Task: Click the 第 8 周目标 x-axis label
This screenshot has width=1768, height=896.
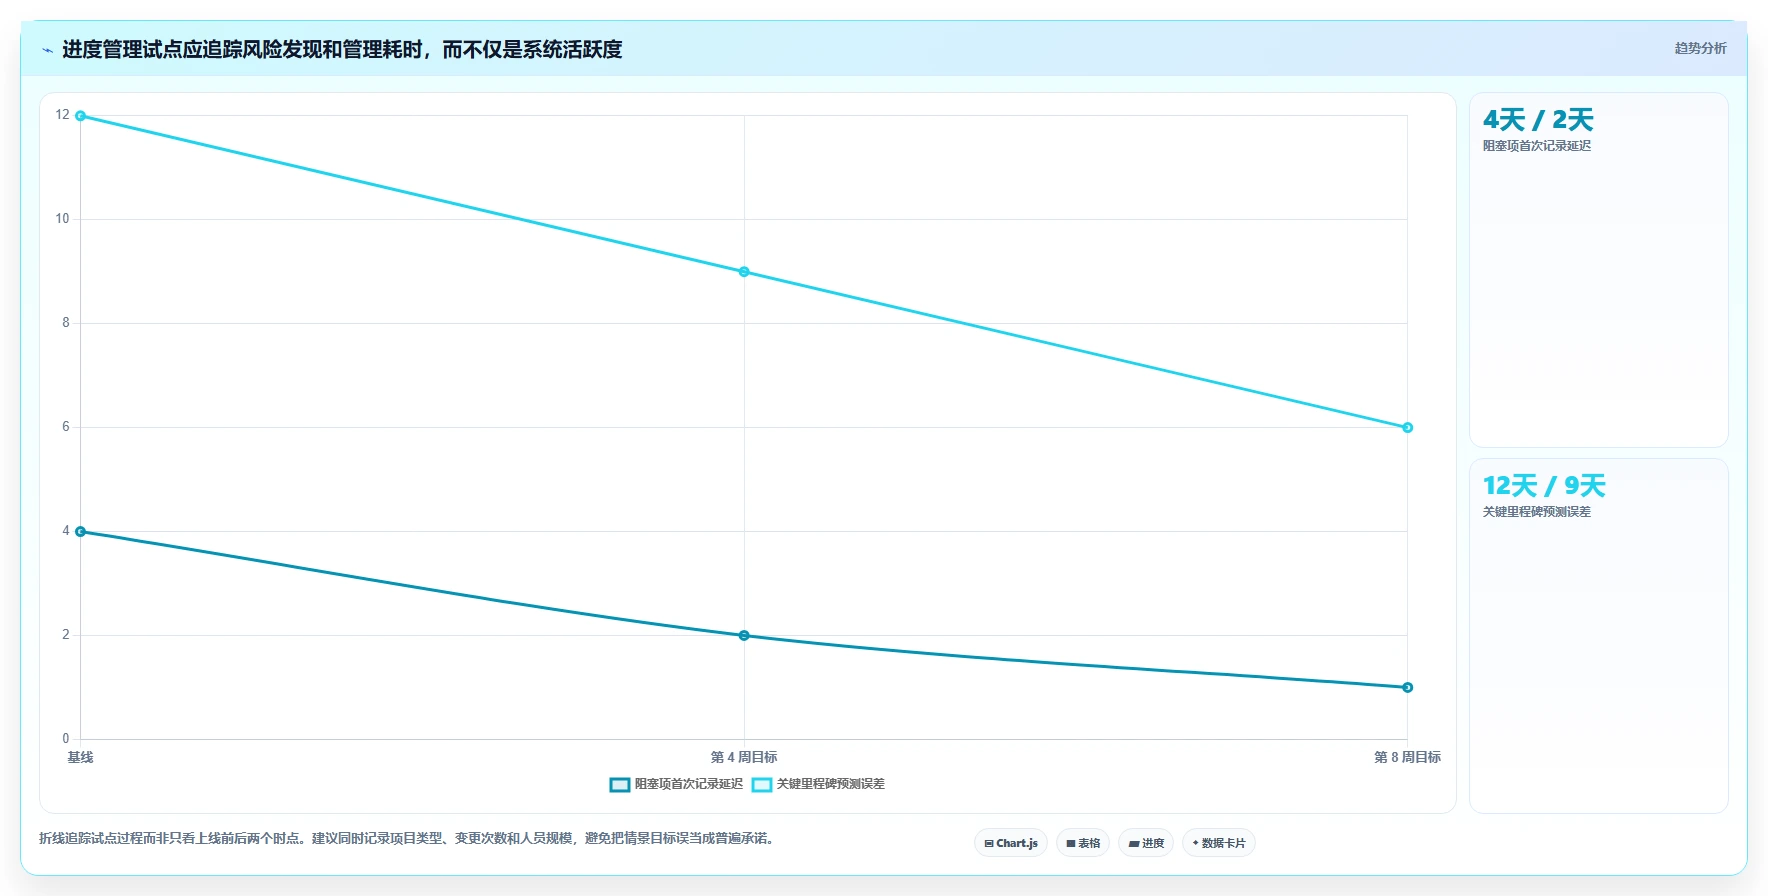Action: pyautogui.click(x=1407, y=758)
